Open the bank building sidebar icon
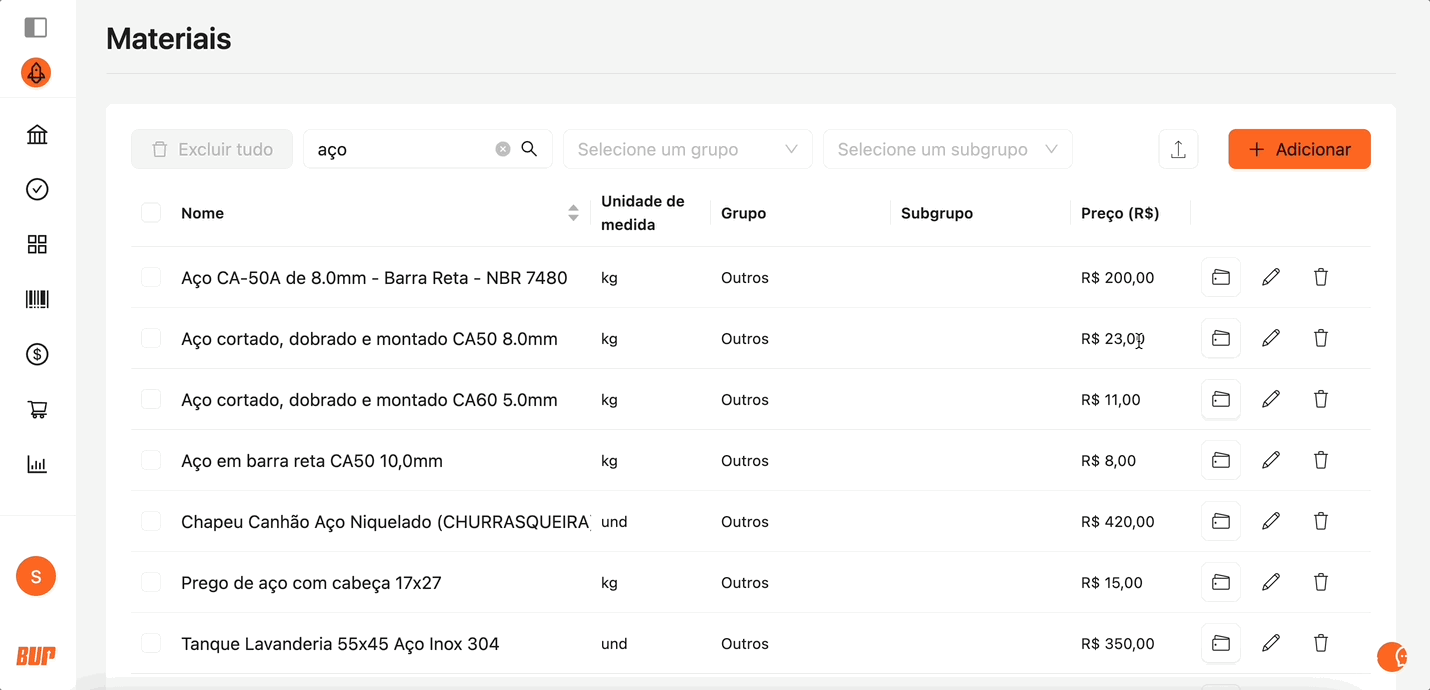Image resolution: width=1430 pixels, height=690 pixels. (x=37, y=135)
